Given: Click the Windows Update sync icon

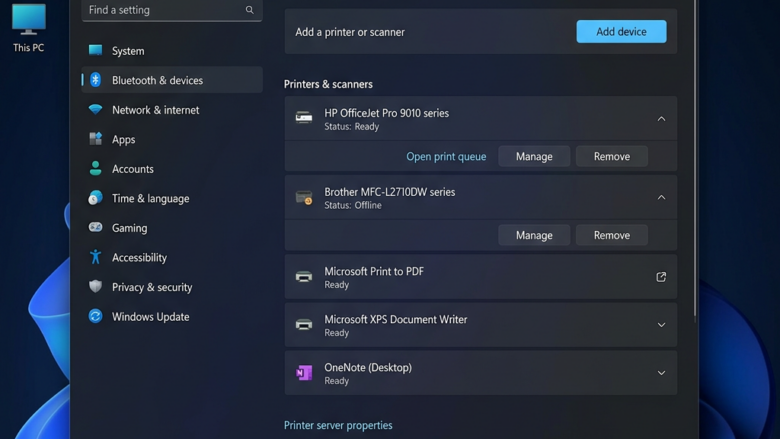Looking at the screenshot, I should pos(95,316).
